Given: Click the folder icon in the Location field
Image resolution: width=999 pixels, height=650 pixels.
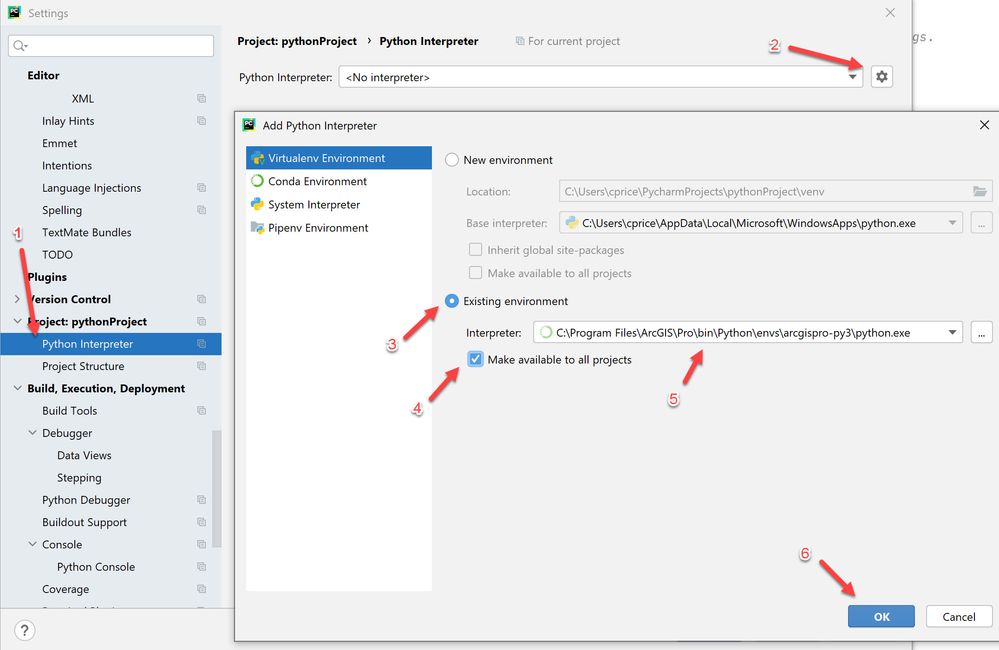Looking at the screenshot, I should 981,190.
